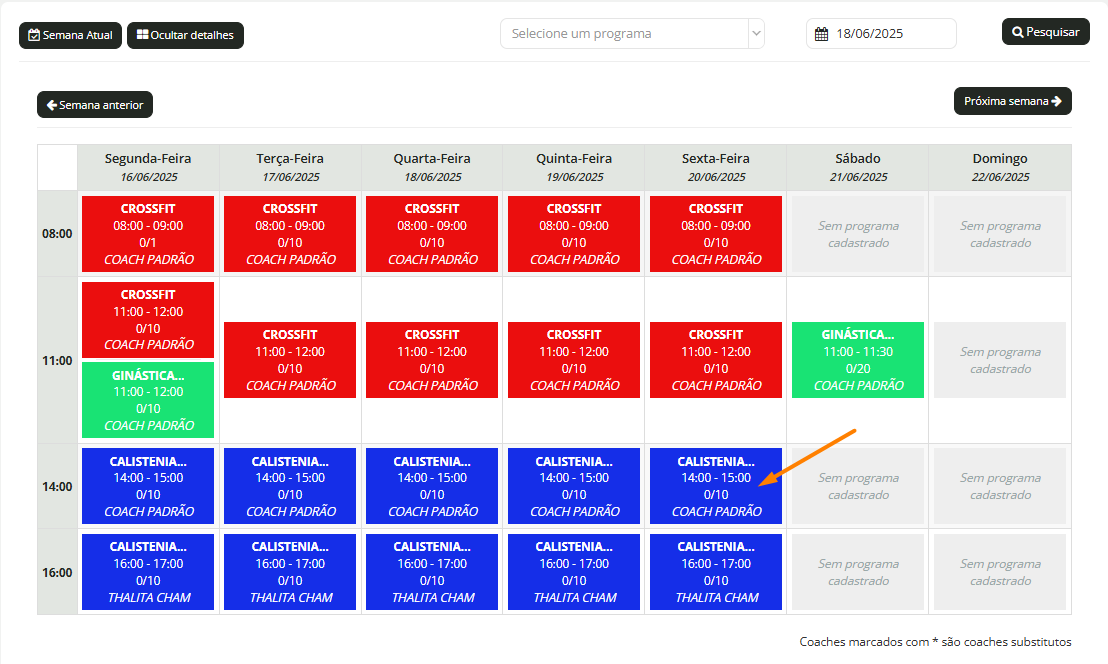The width and height of the screenshot is (1108, 664).
Task: Open Thursday 11:00 CROSSFIT class
Action: [x=574, y=360]
